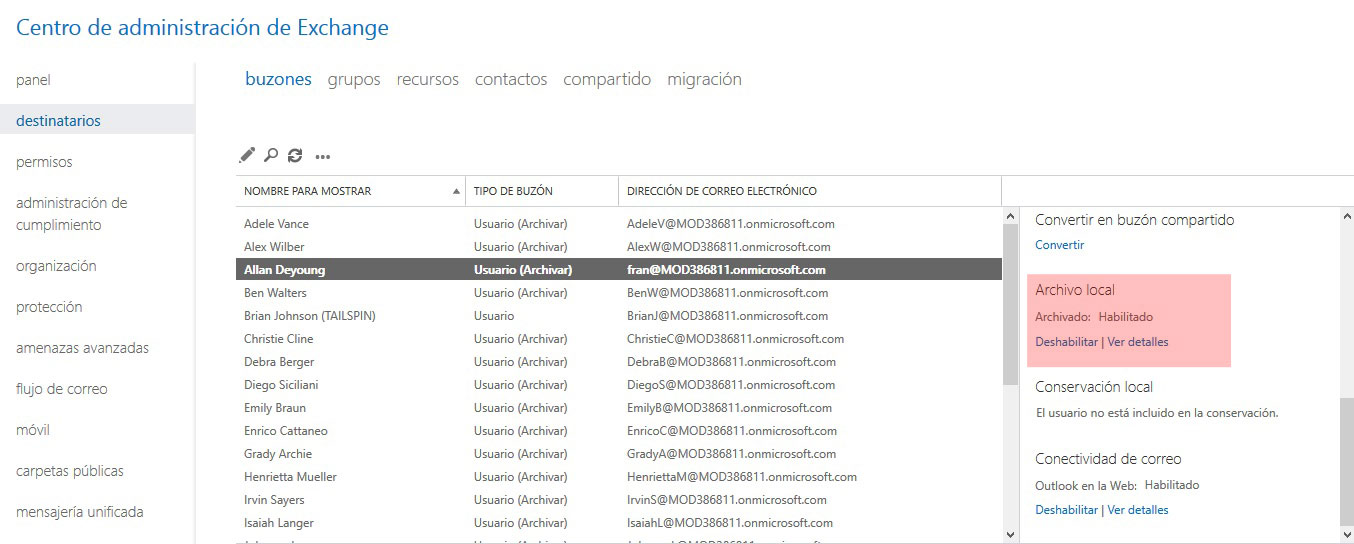Click Dirección de correo electrónico column header
1354x544 pixels.
click(810, 191)
